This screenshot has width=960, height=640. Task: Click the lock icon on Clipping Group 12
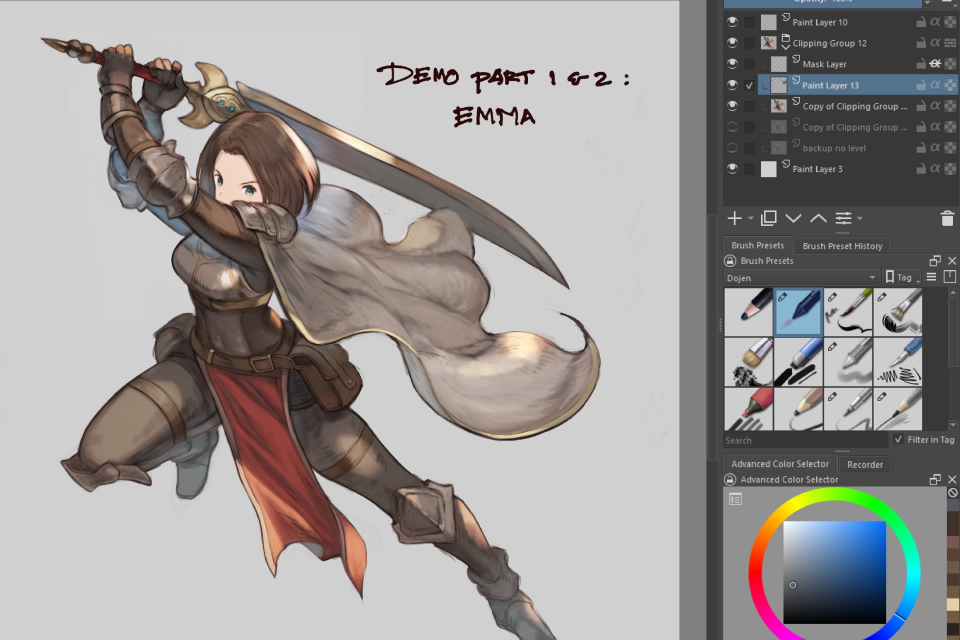click(x=920, y=43)
